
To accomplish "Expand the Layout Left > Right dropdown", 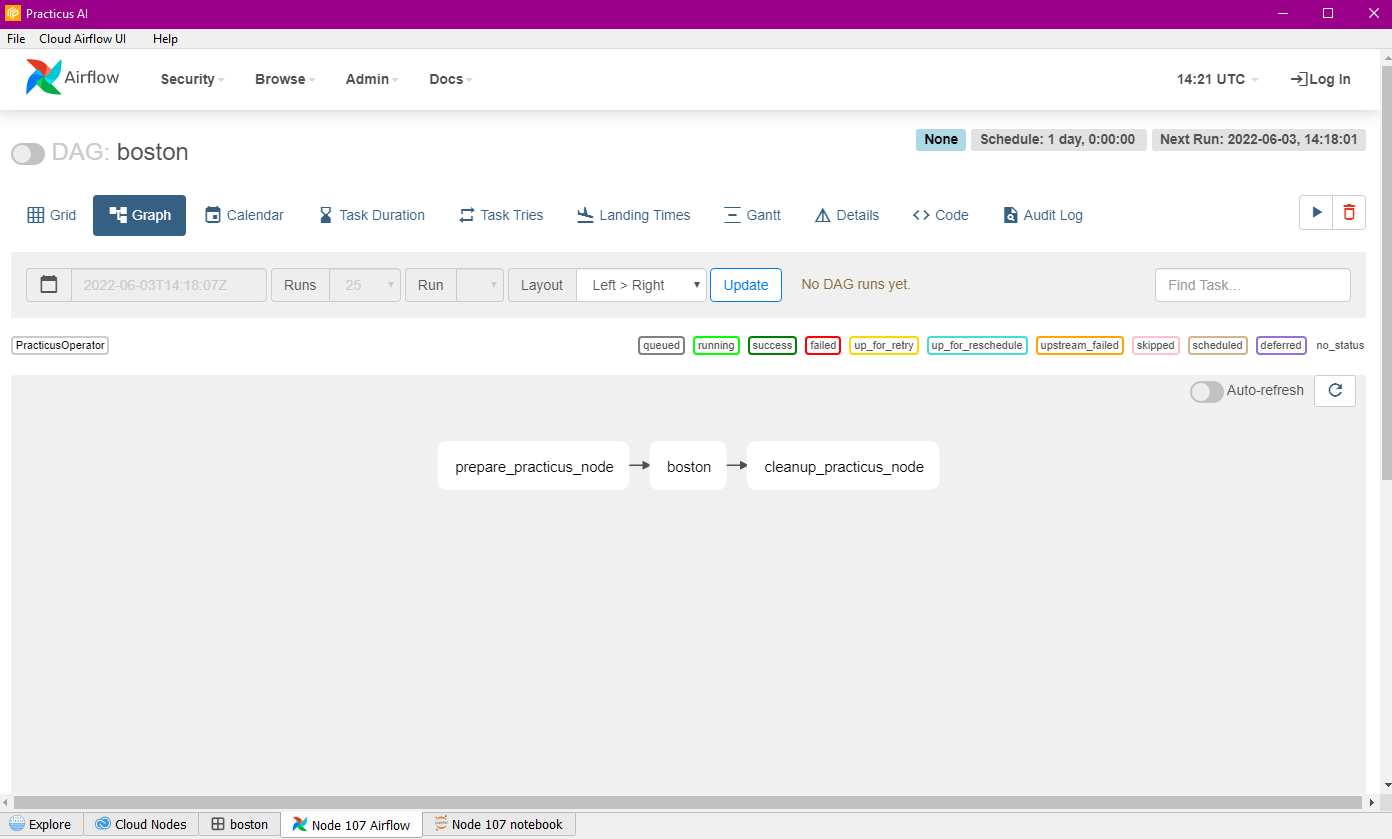I will click(641, 285).
